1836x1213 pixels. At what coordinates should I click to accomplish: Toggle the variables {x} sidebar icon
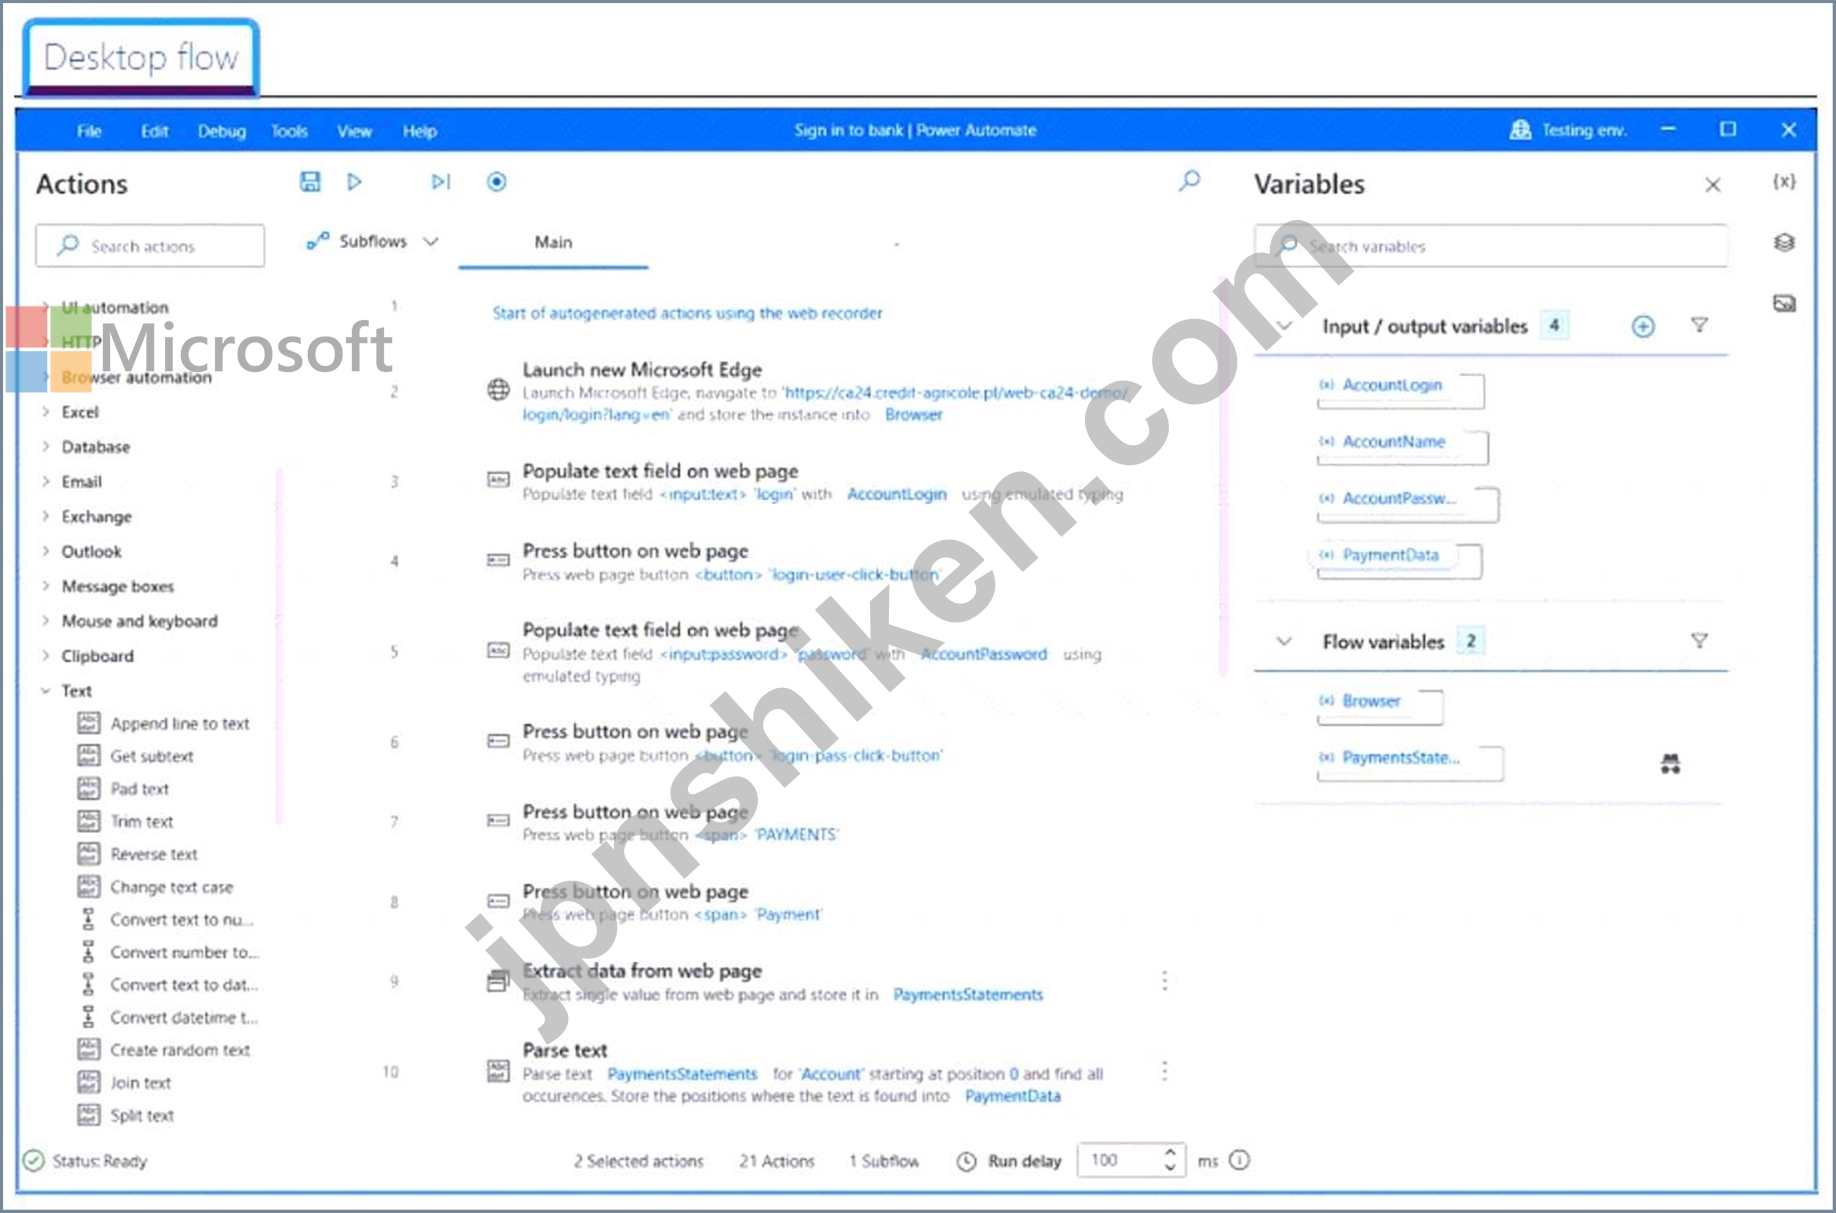point(1784,181)
